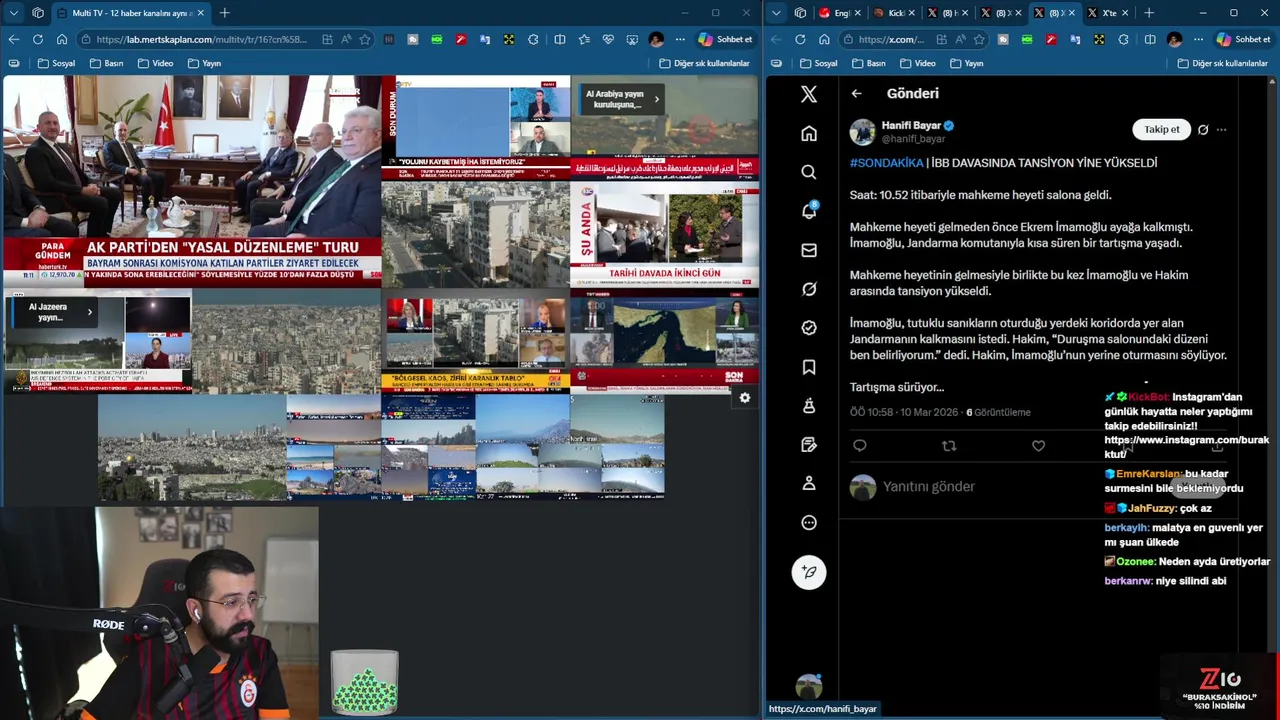This screenshot has width=1280, height=720.
Task: Open Video bookmark folder in X window
Action: click(917, 63)
